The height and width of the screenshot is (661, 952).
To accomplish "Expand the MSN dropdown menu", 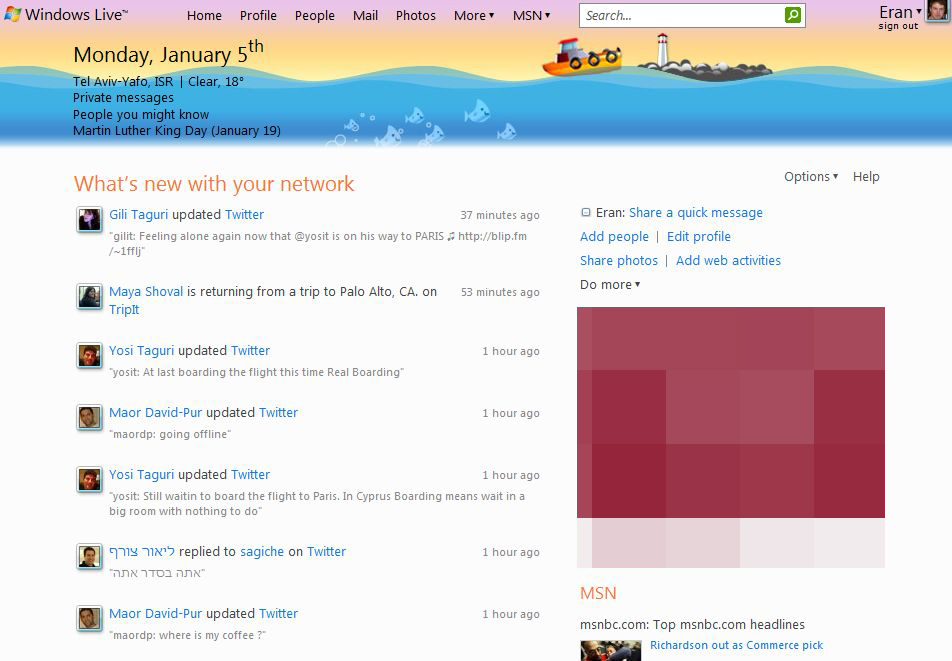I will (531, 15).
